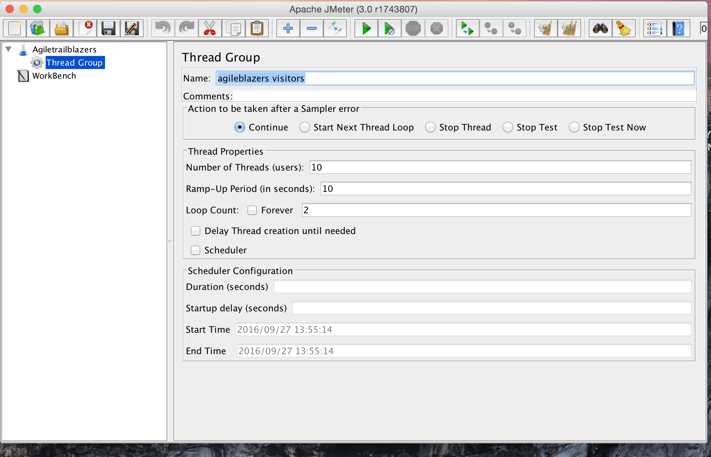711x457 pixels.
Task: Expand all nodes with plus icon
Action: pyautogui.click(x=287, y=28)
